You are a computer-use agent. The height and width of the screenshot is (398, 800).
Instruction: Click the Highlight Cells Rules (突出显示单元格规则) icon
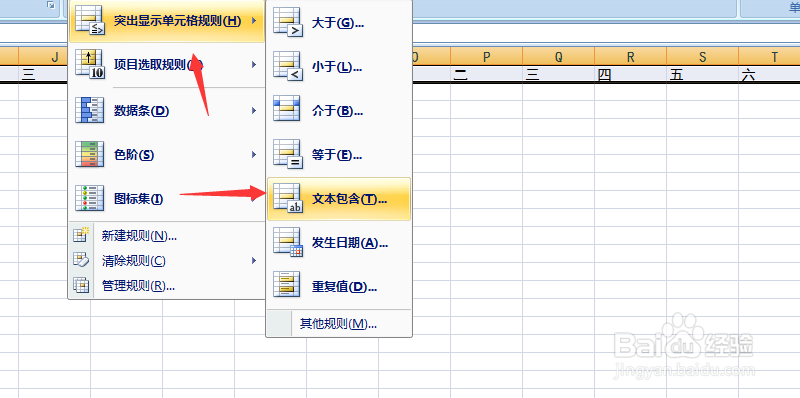[89, 21]
